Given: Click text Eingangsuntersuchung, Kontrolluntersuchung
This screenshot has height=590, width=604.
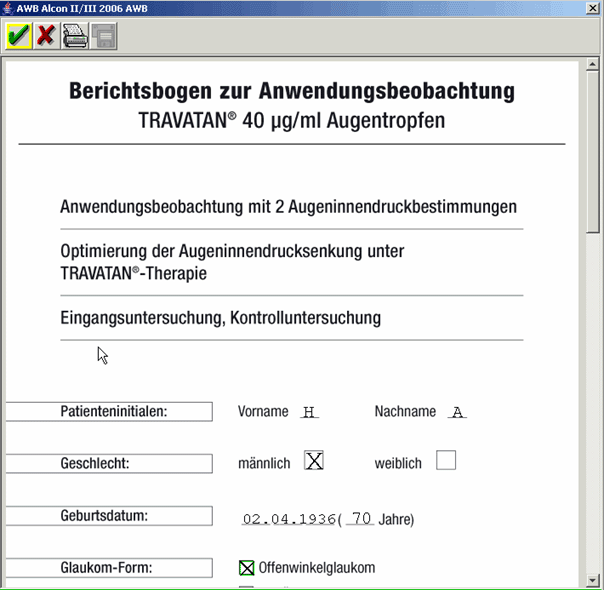Looking at the screenshot, I should [x=221, y=318].
